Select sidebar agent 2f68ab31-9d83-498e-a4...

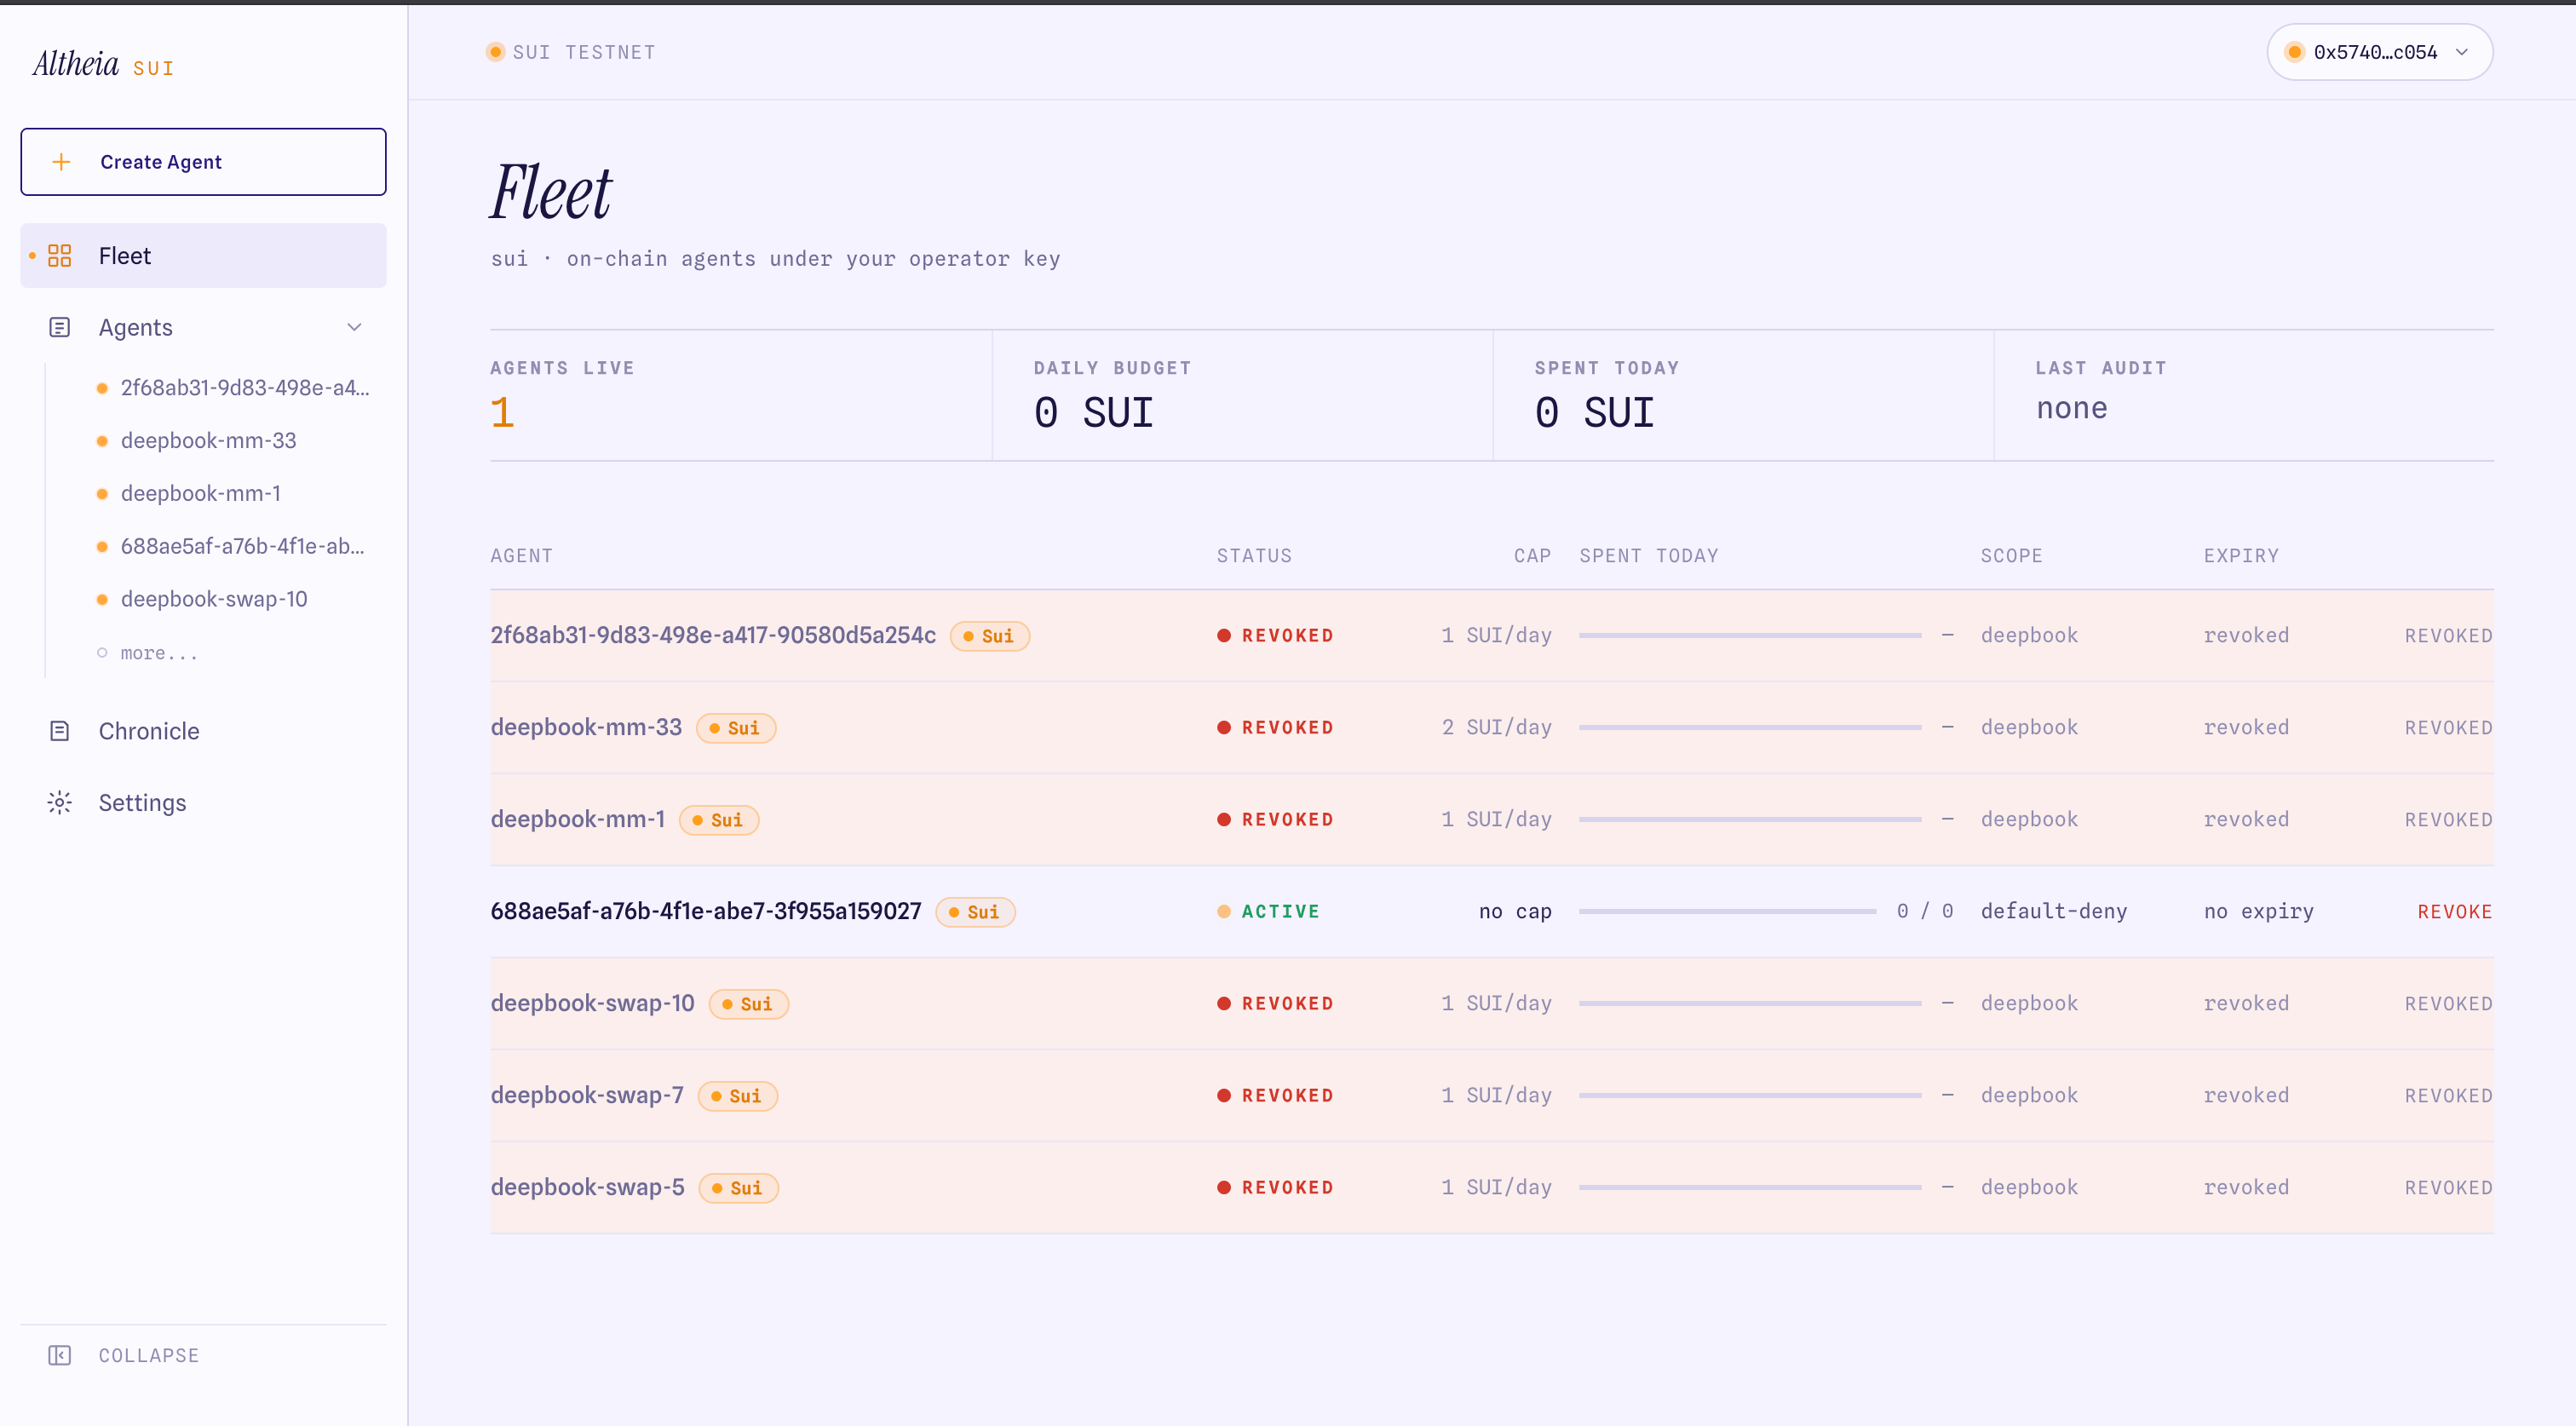[x=245, y=388]
